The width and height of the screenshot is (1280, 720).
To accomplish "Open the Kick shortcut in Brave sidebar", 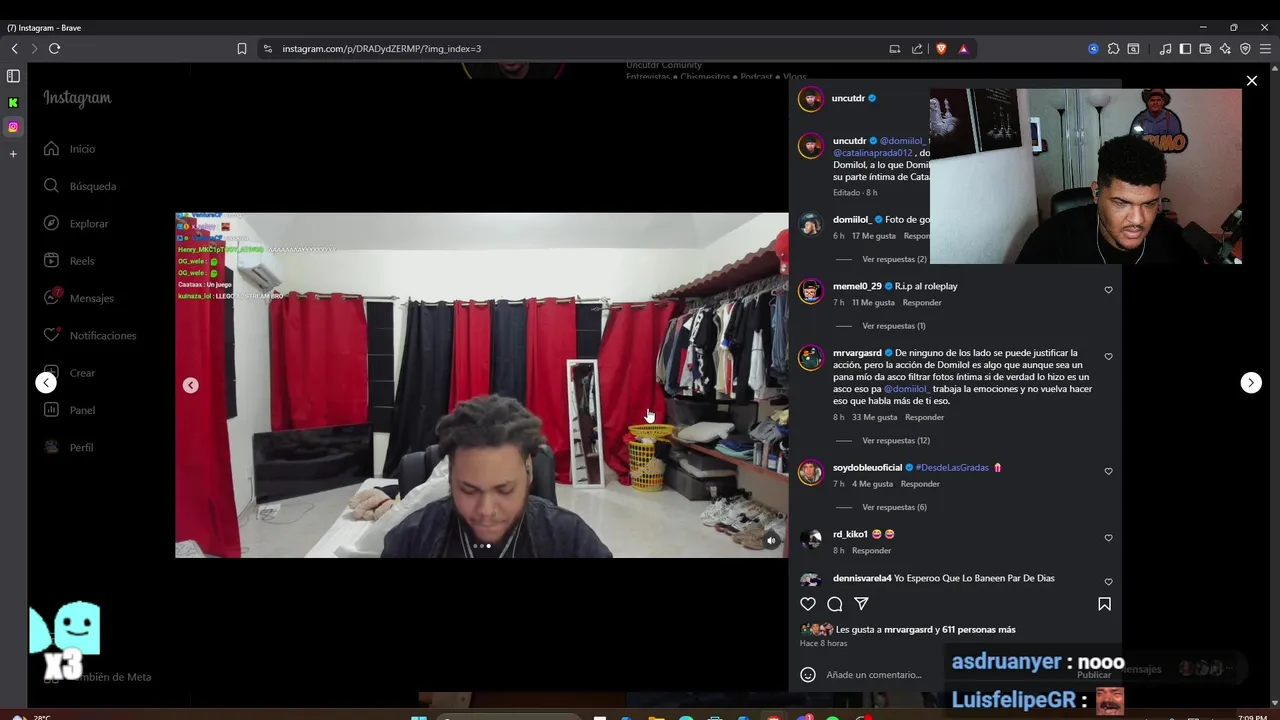I will click(x=13, y=102).
